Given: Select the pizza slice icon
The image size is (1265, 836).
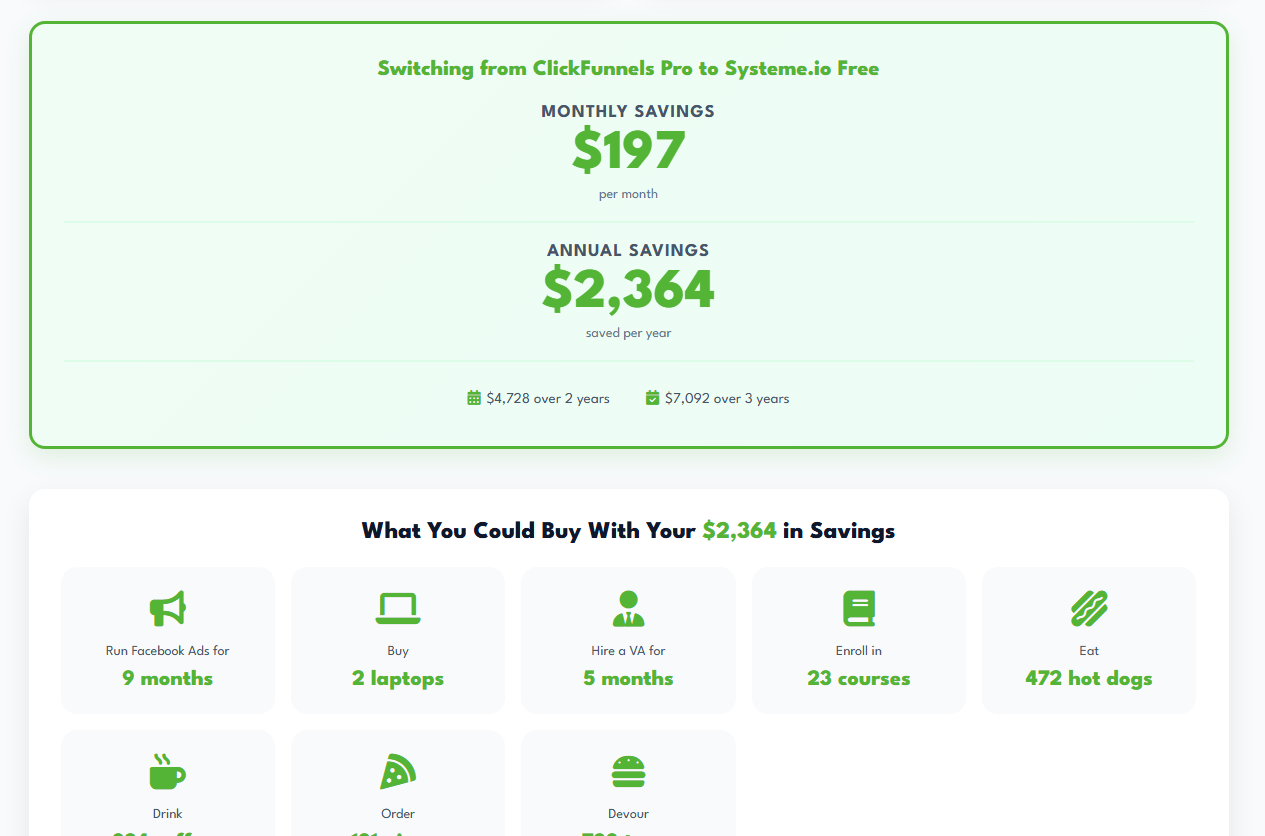Looking at the screenshot, I should 398,772.
